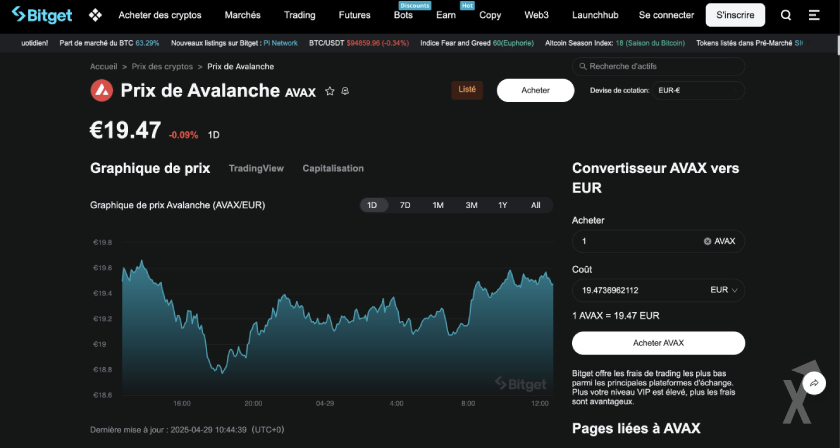Open the Devise de cotation EUR-€ selector
This screenshot has width=840, height=448.
coord(698,90)
